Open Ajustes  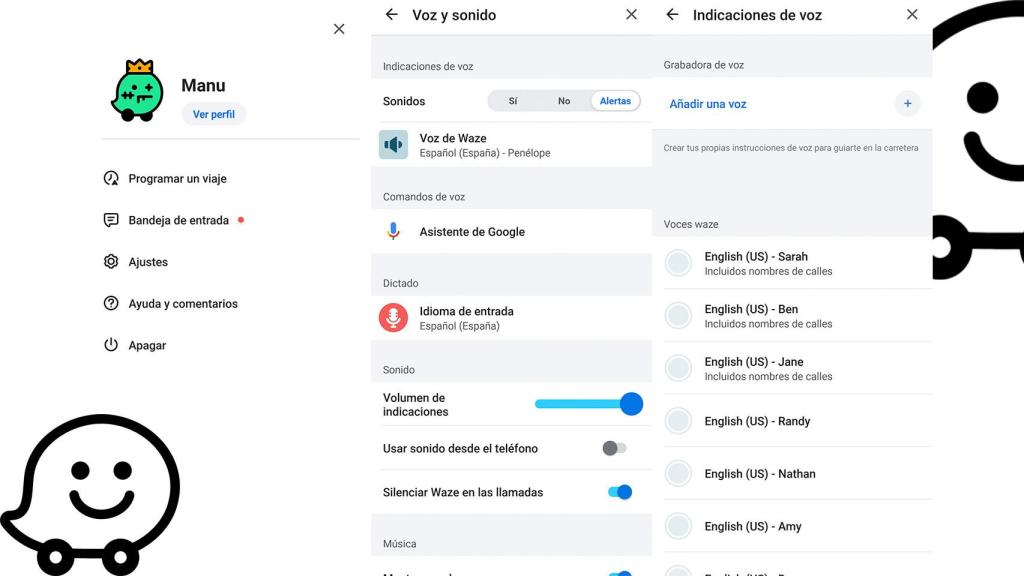[x=148, y=262]
